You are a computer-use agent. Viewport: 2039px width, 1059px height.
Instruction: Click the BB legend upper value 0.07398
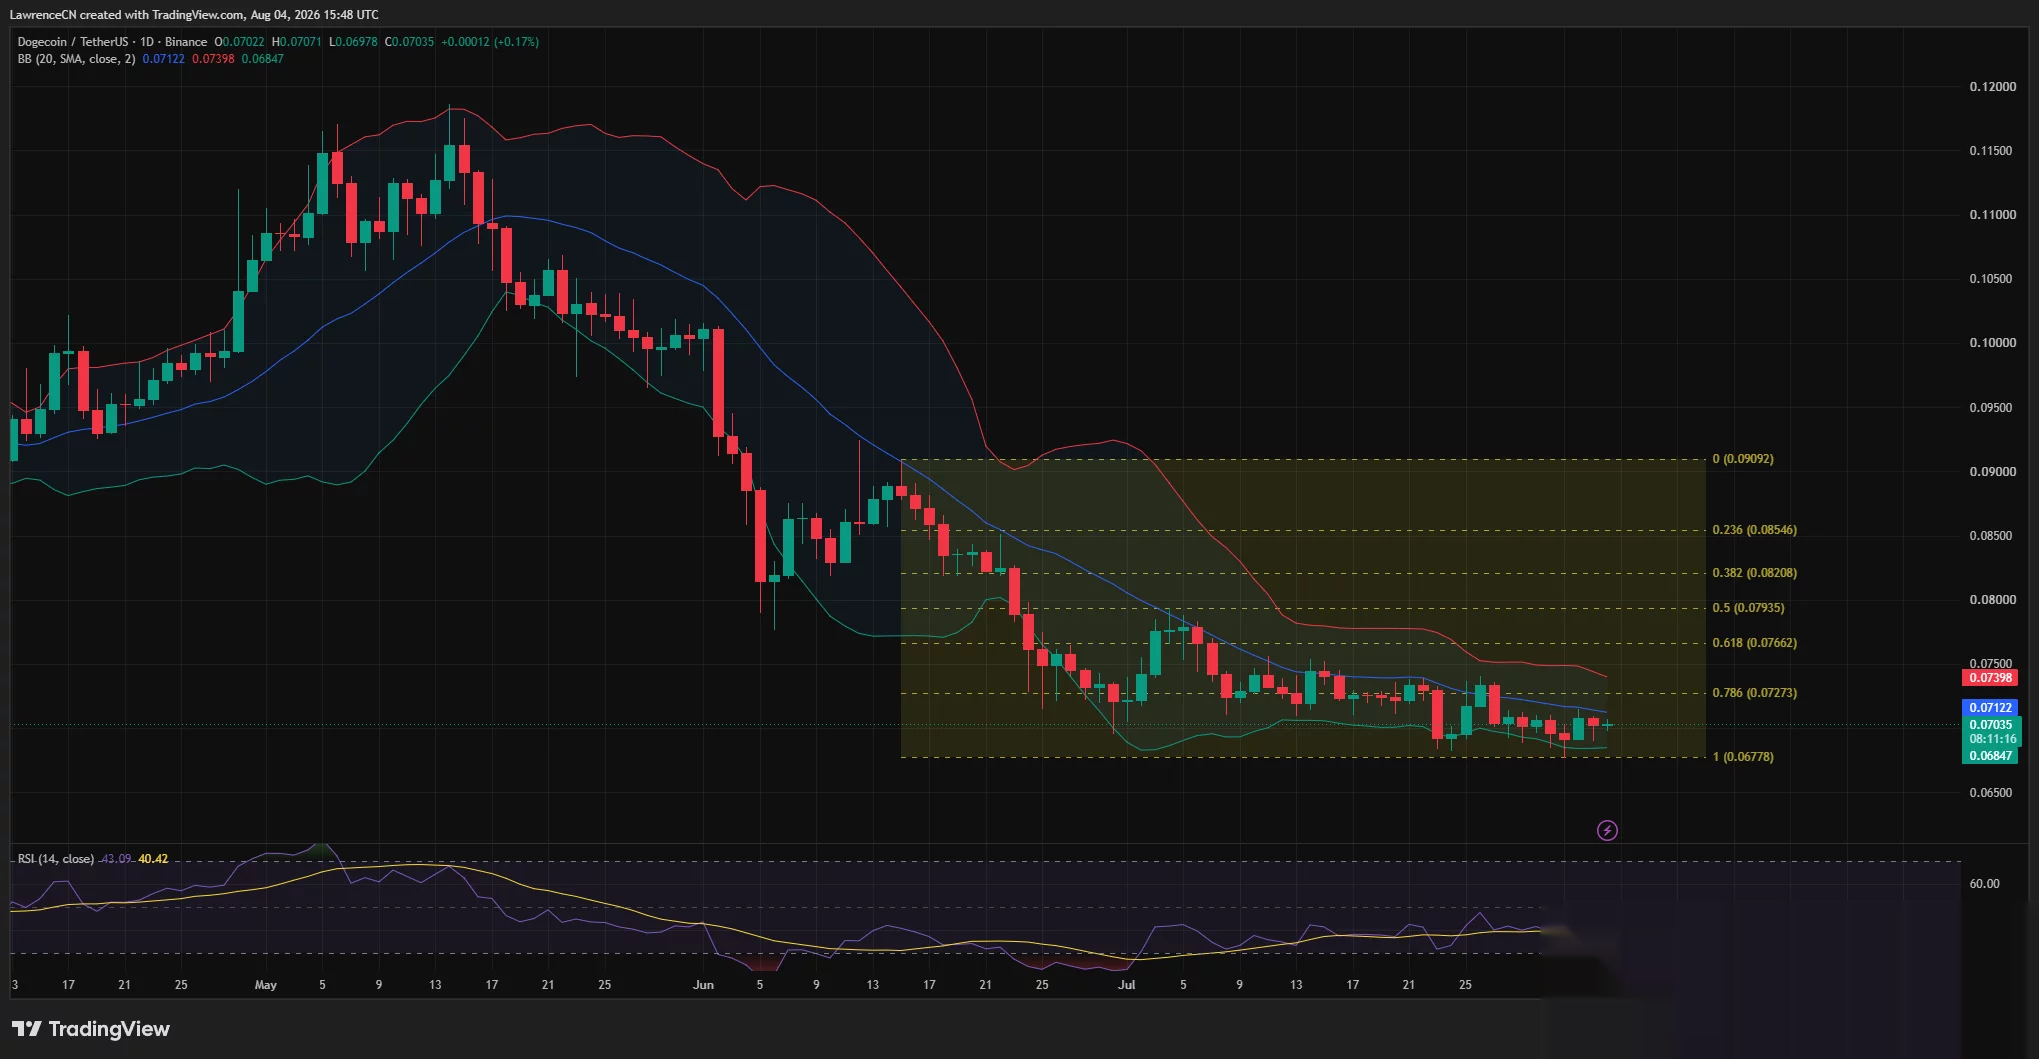[213, 59]
